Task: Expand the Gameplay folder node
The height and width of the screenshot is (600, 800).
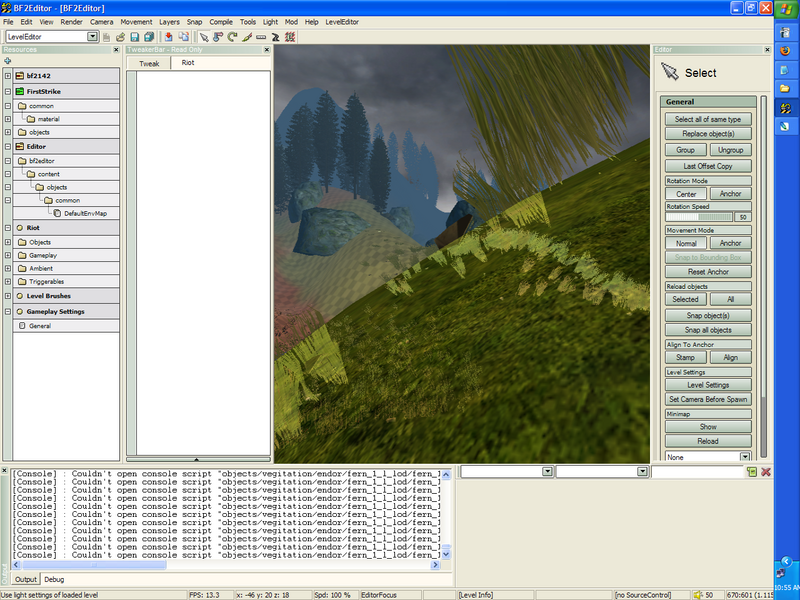Action: [x=8, y=255]
